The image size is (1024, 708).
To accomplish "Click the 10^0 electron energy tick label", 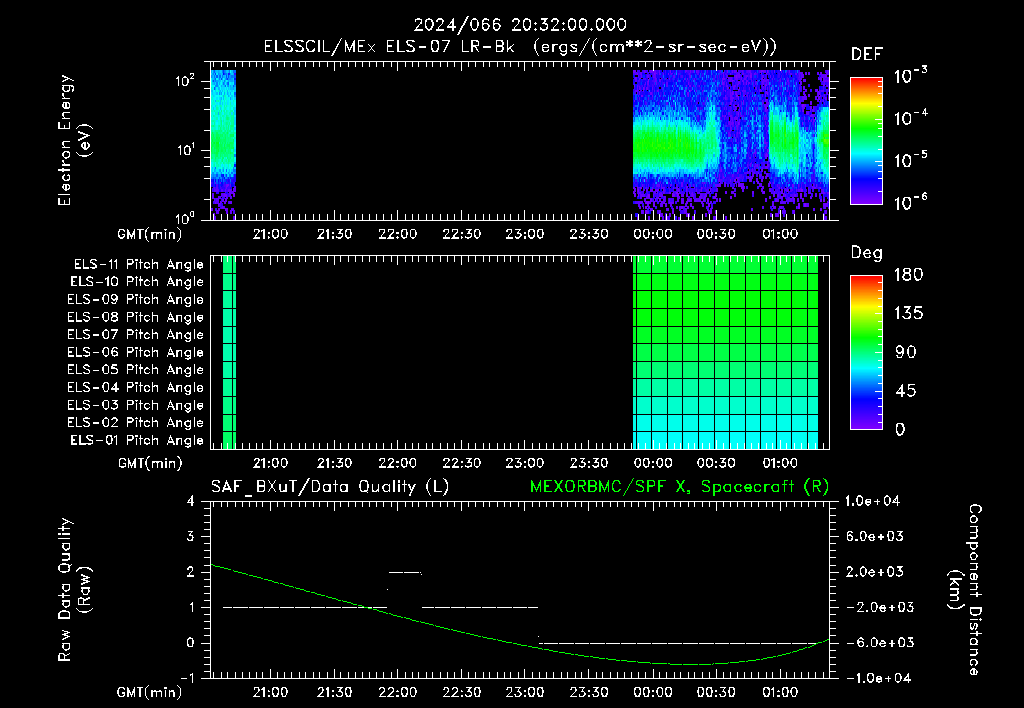I will 185,217.
